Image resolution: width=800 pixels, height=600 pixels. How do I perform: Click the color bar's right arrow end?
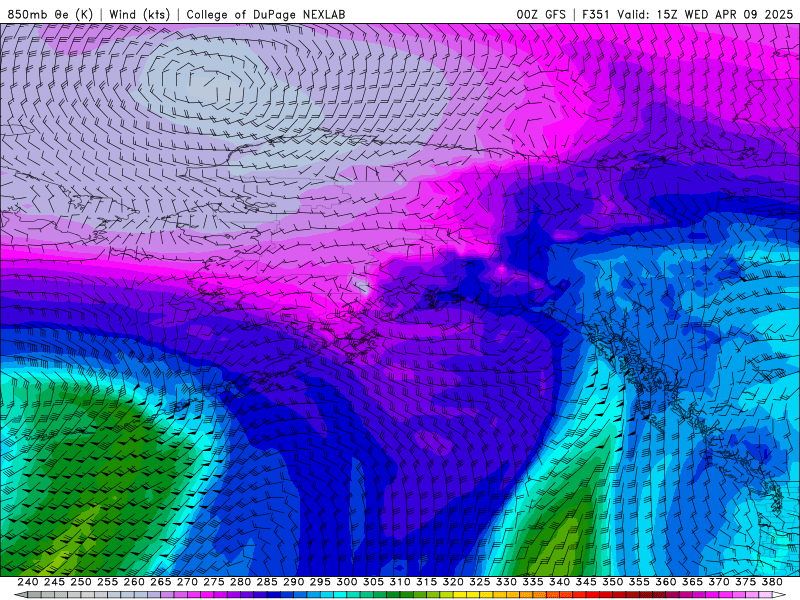tap(779, 595)
